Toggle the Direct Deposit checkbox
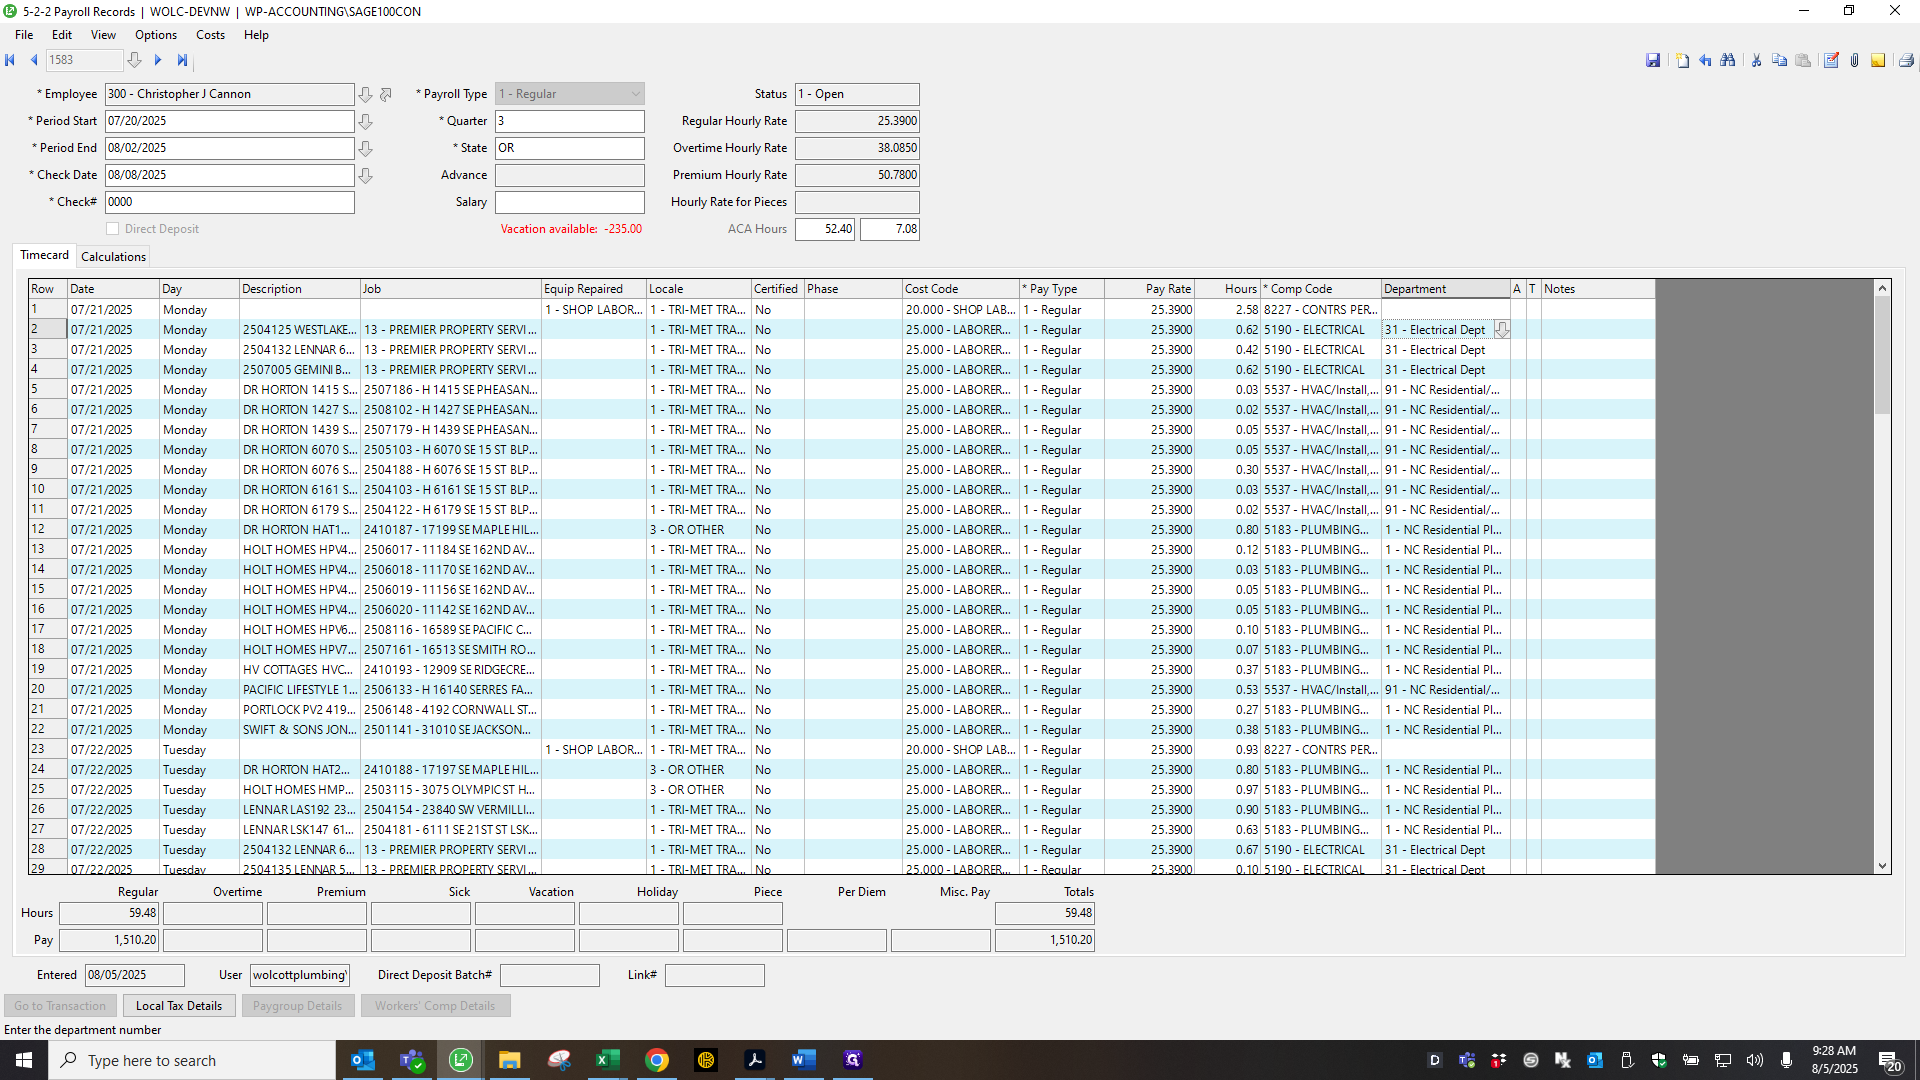Image resolution: width=1920 pixels, height=1080 pixels. pyautogui.click(x=113, y=229)
